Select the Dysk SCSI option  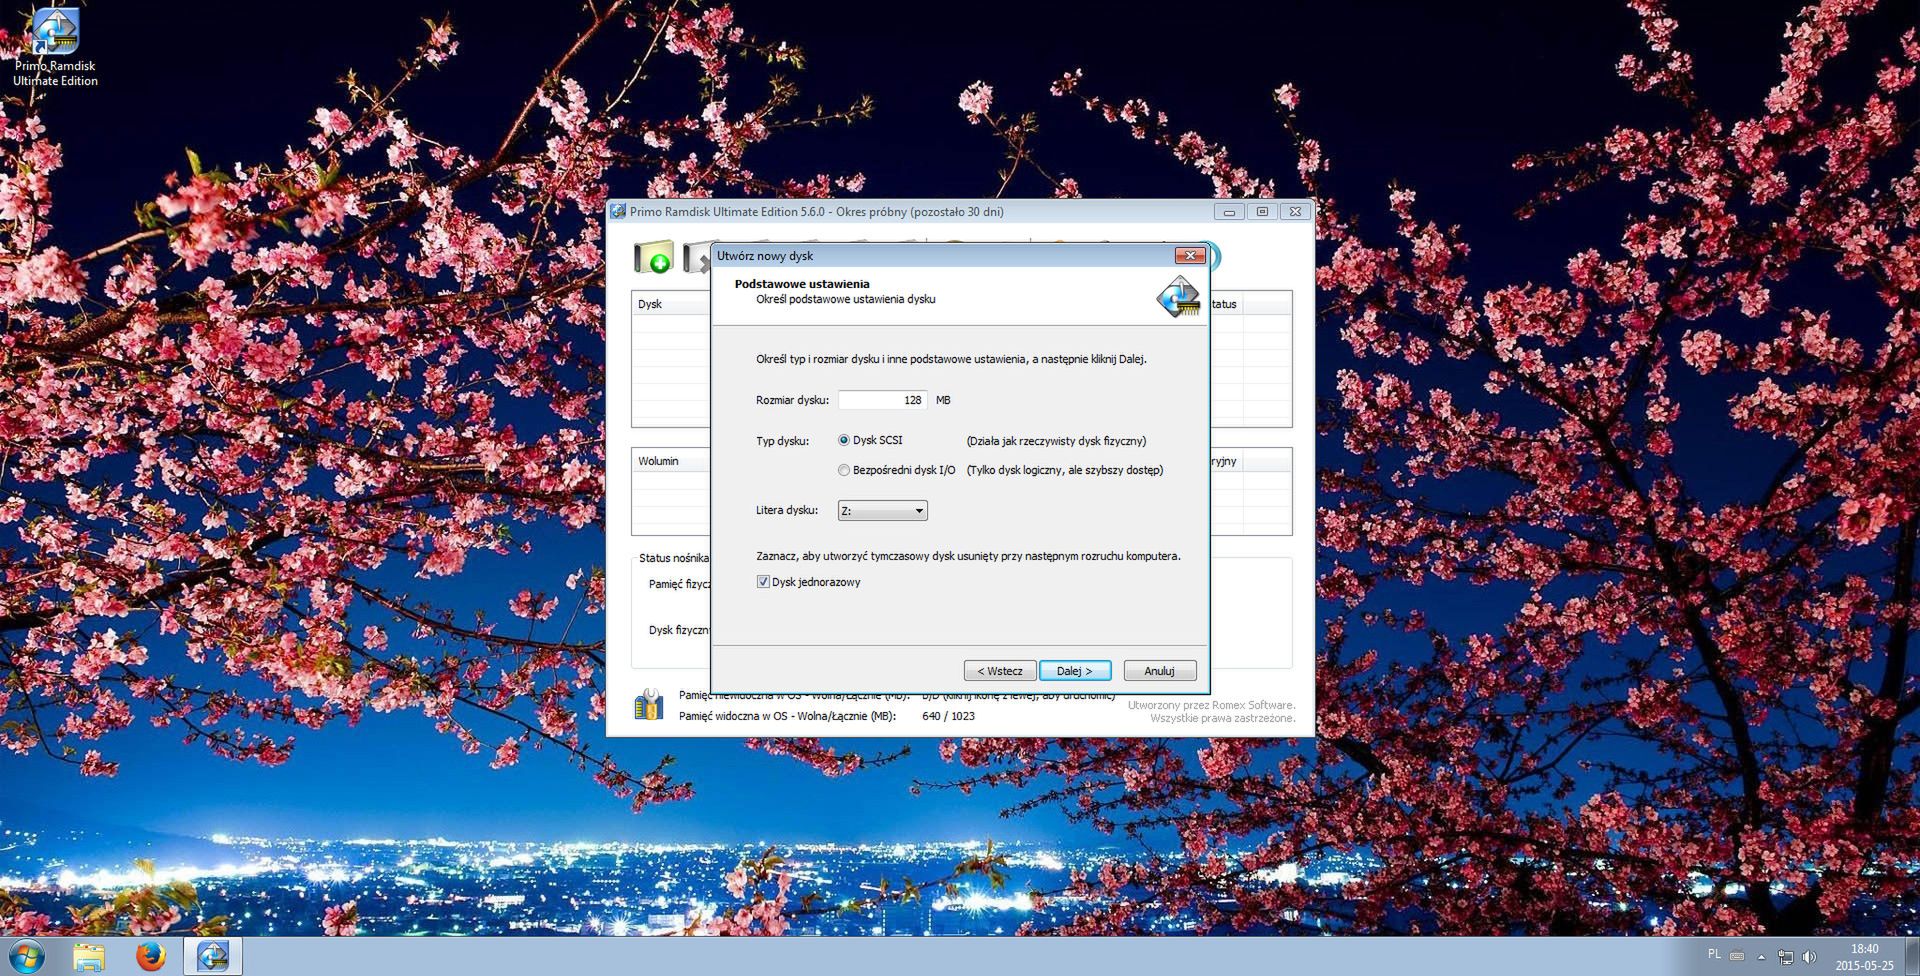[844, 440]
